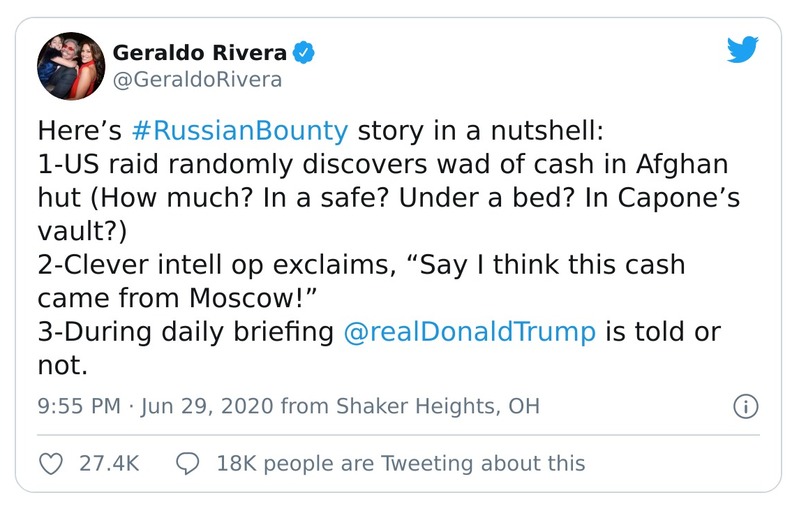Viewport: 799px width, 509px height.
Task: Open "18K people are Tweeting about this"
Action: coord(400,463)
